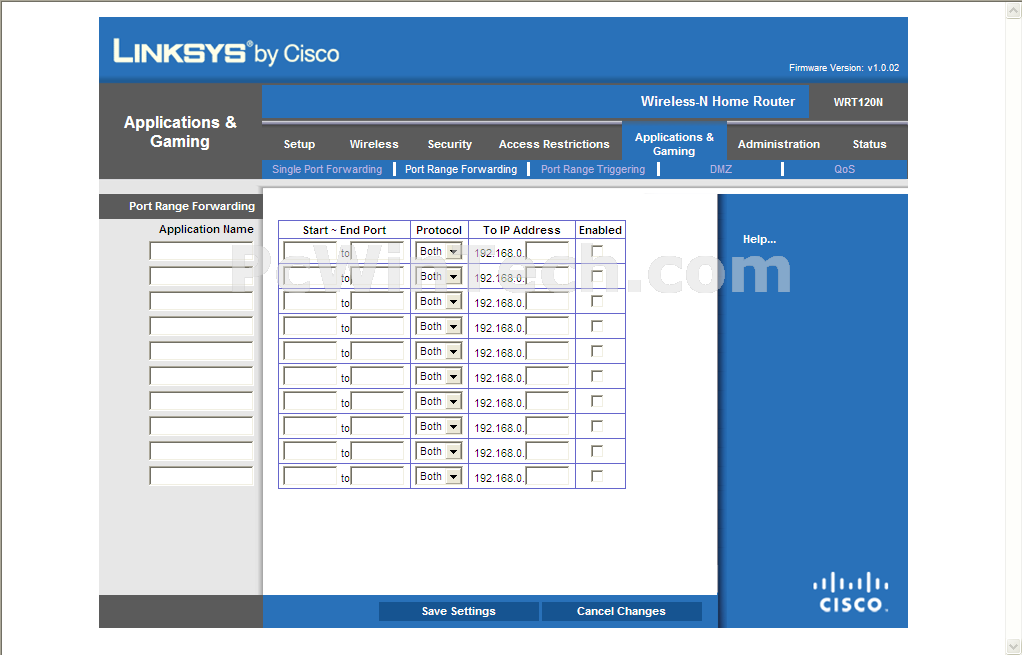Open the Help... link
The image size is (1022, 655).
coord(759,239)
